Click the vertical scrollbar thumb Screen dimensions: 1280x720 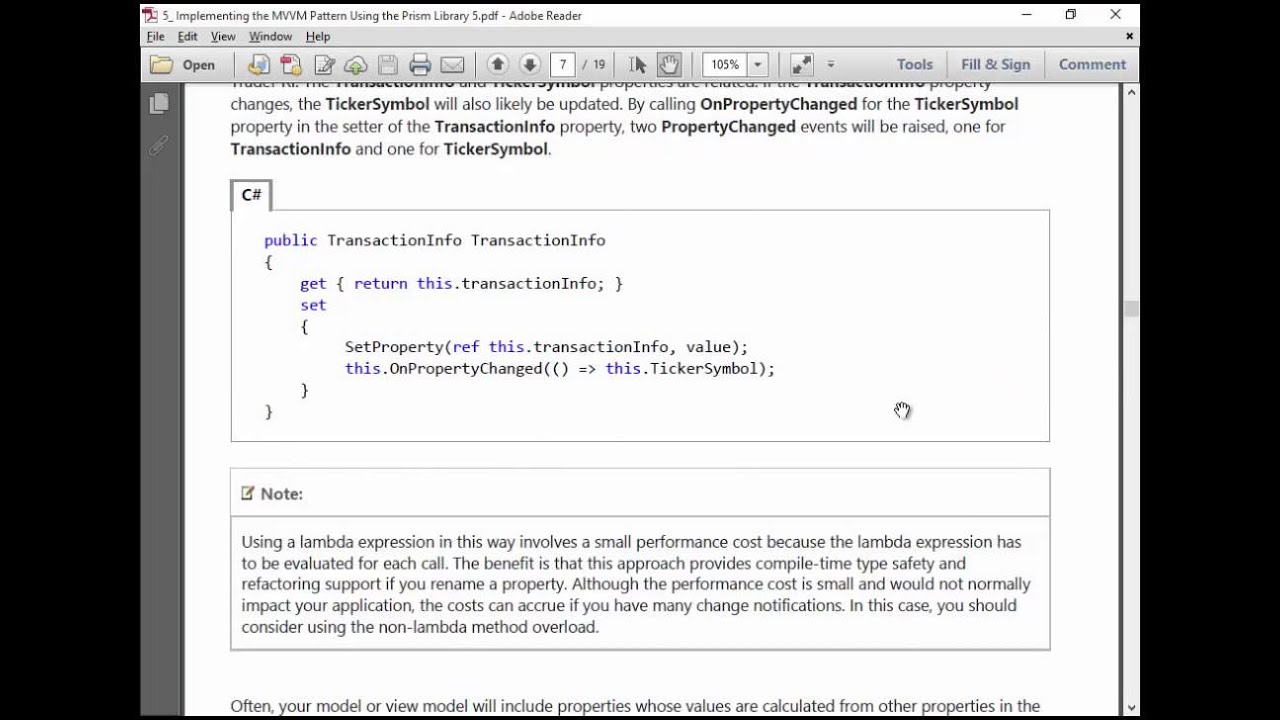tap(1131, 309)
